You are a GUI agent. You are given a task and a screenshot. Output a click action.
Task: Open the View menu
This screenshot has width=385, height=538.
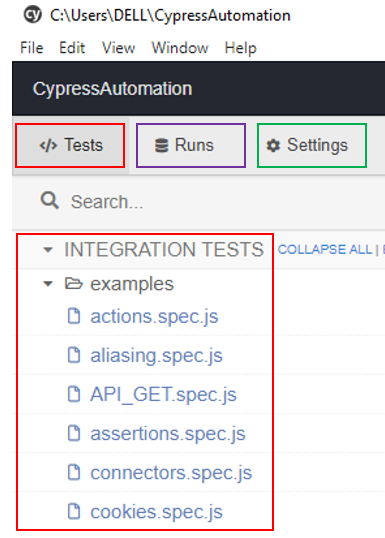118,48
